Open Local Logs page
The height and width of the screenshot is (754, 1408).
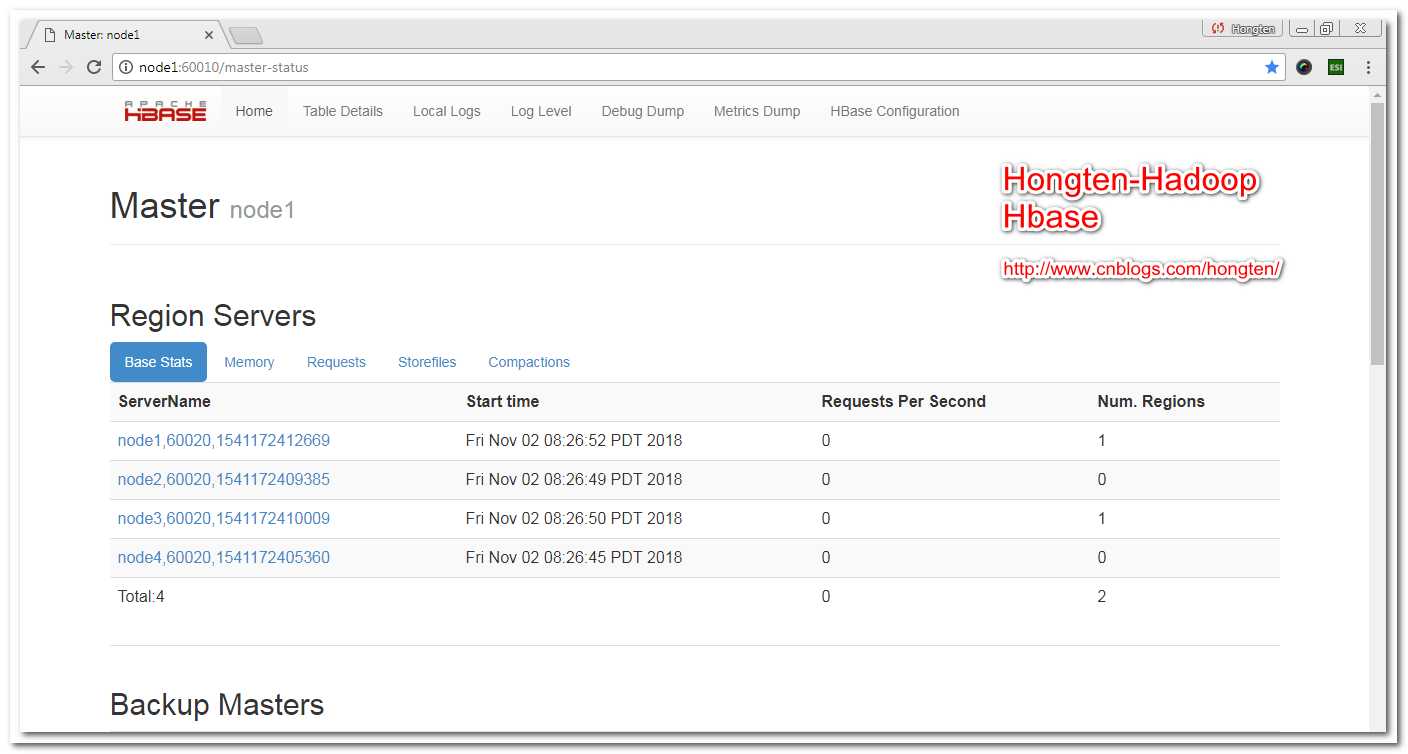pyautogui.click(x=447, y=111)
